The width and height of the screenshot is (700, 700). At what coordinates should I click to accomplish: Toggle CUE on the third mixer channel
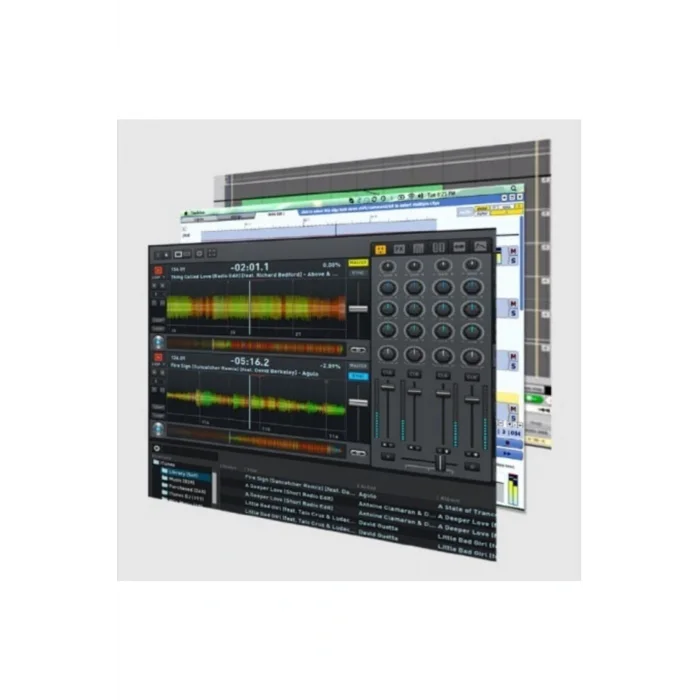(x=442, y=375)
